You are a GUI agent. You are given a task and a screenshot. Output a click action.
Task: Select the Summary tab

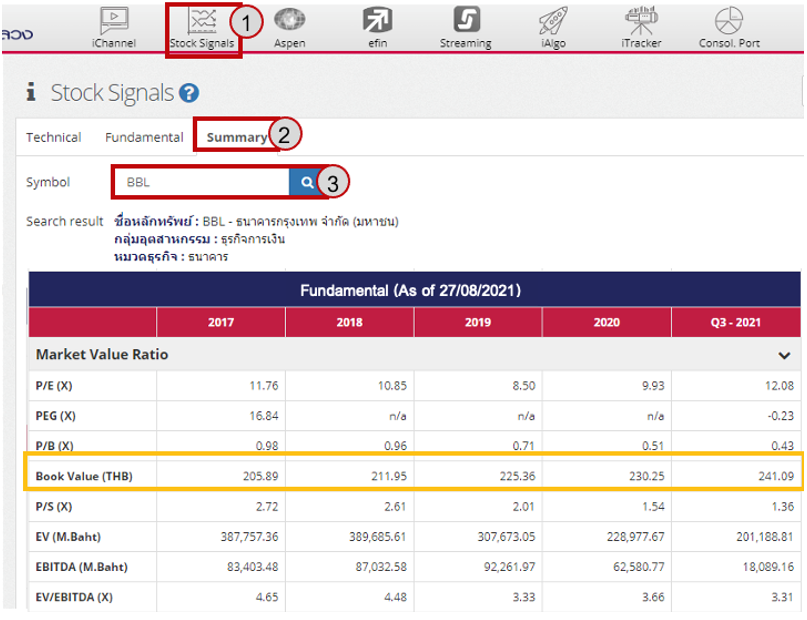235,137
